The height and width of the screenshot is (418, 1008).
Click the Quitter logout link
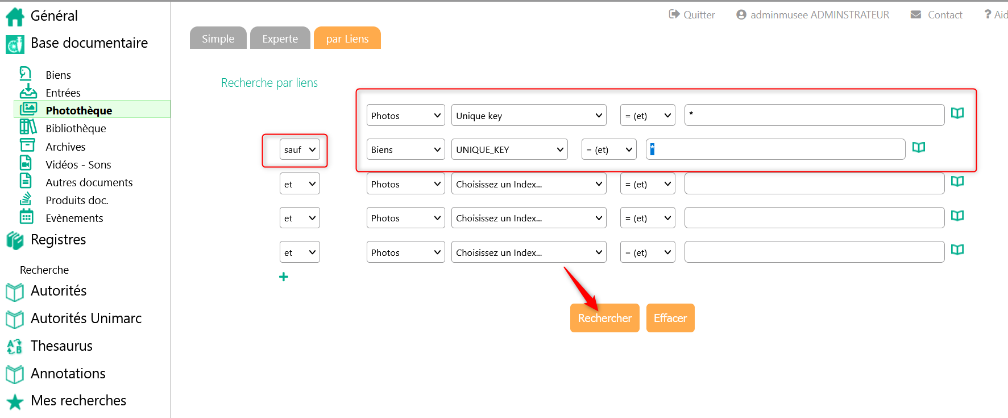tap(692, 15)
